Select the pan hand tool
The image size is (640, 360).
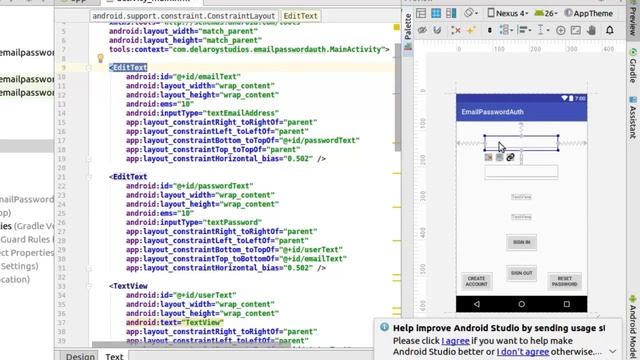pos(591,30)
